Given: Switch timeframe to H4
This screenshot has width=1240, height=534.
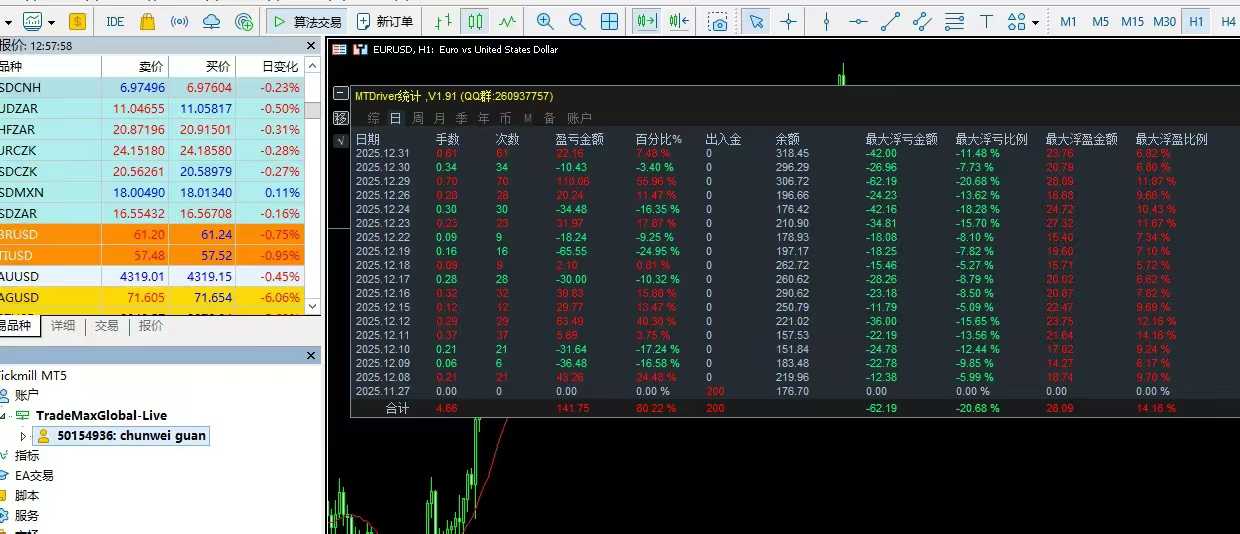Looking at the screenshot, I should 1228,21.
